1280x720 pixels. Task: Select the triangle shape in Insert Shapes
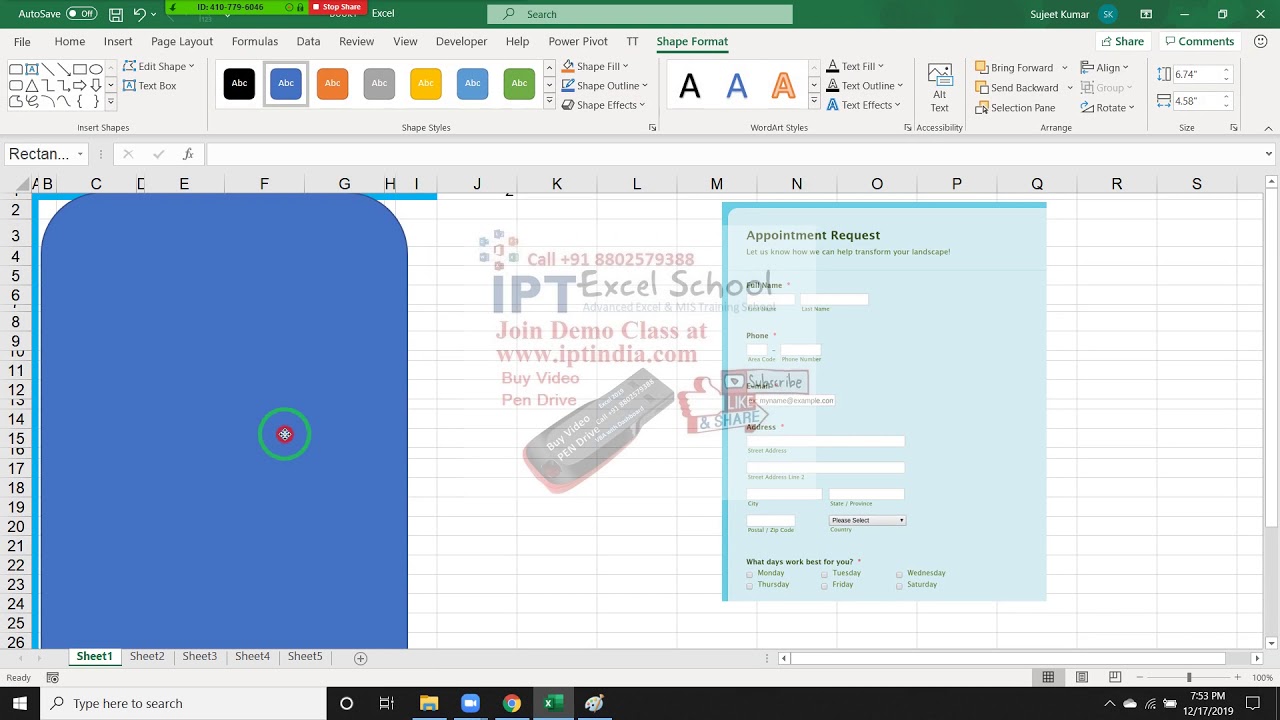32,85
